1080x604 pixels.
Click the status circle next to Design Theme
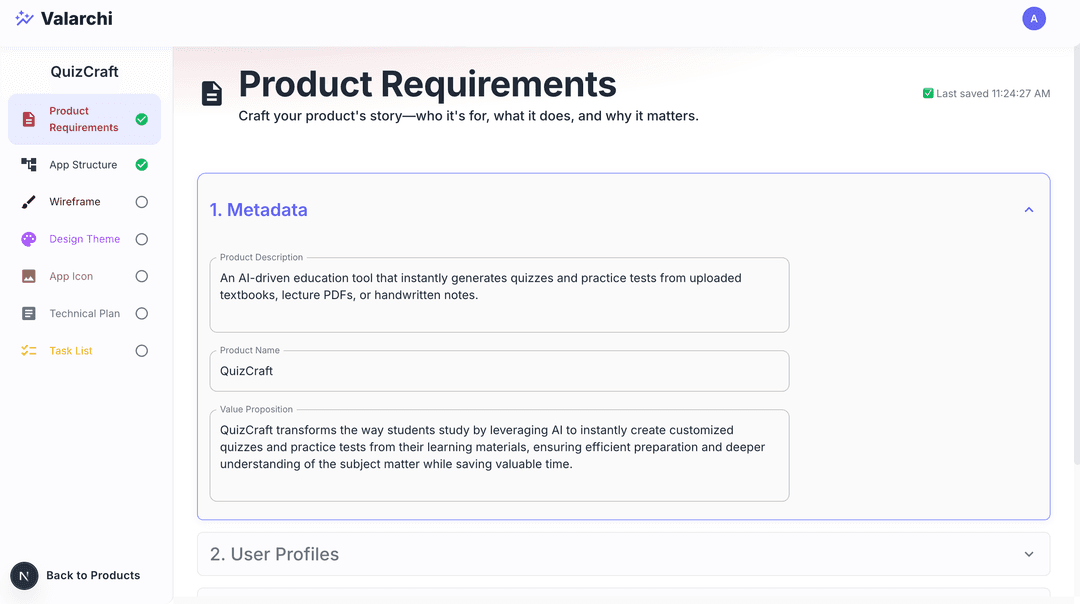[x=141, y=238]
